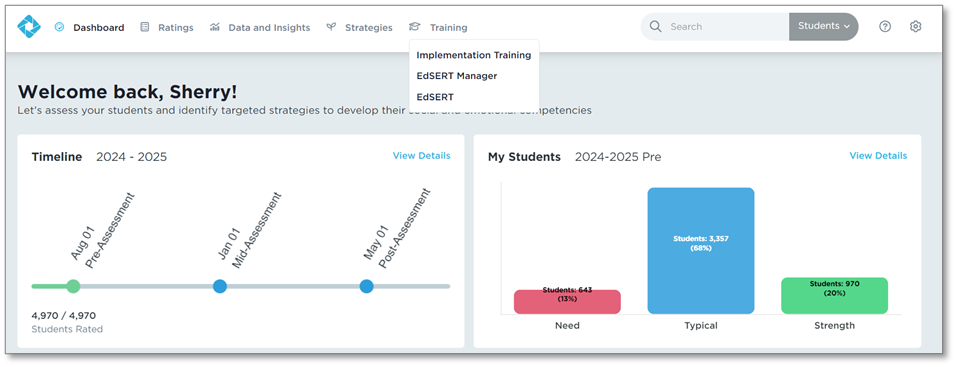Viewport: 956px width, 367px height.
Task: Select the Jan 01 Mid-Assessment timeline marker
Action: point(219,286)
